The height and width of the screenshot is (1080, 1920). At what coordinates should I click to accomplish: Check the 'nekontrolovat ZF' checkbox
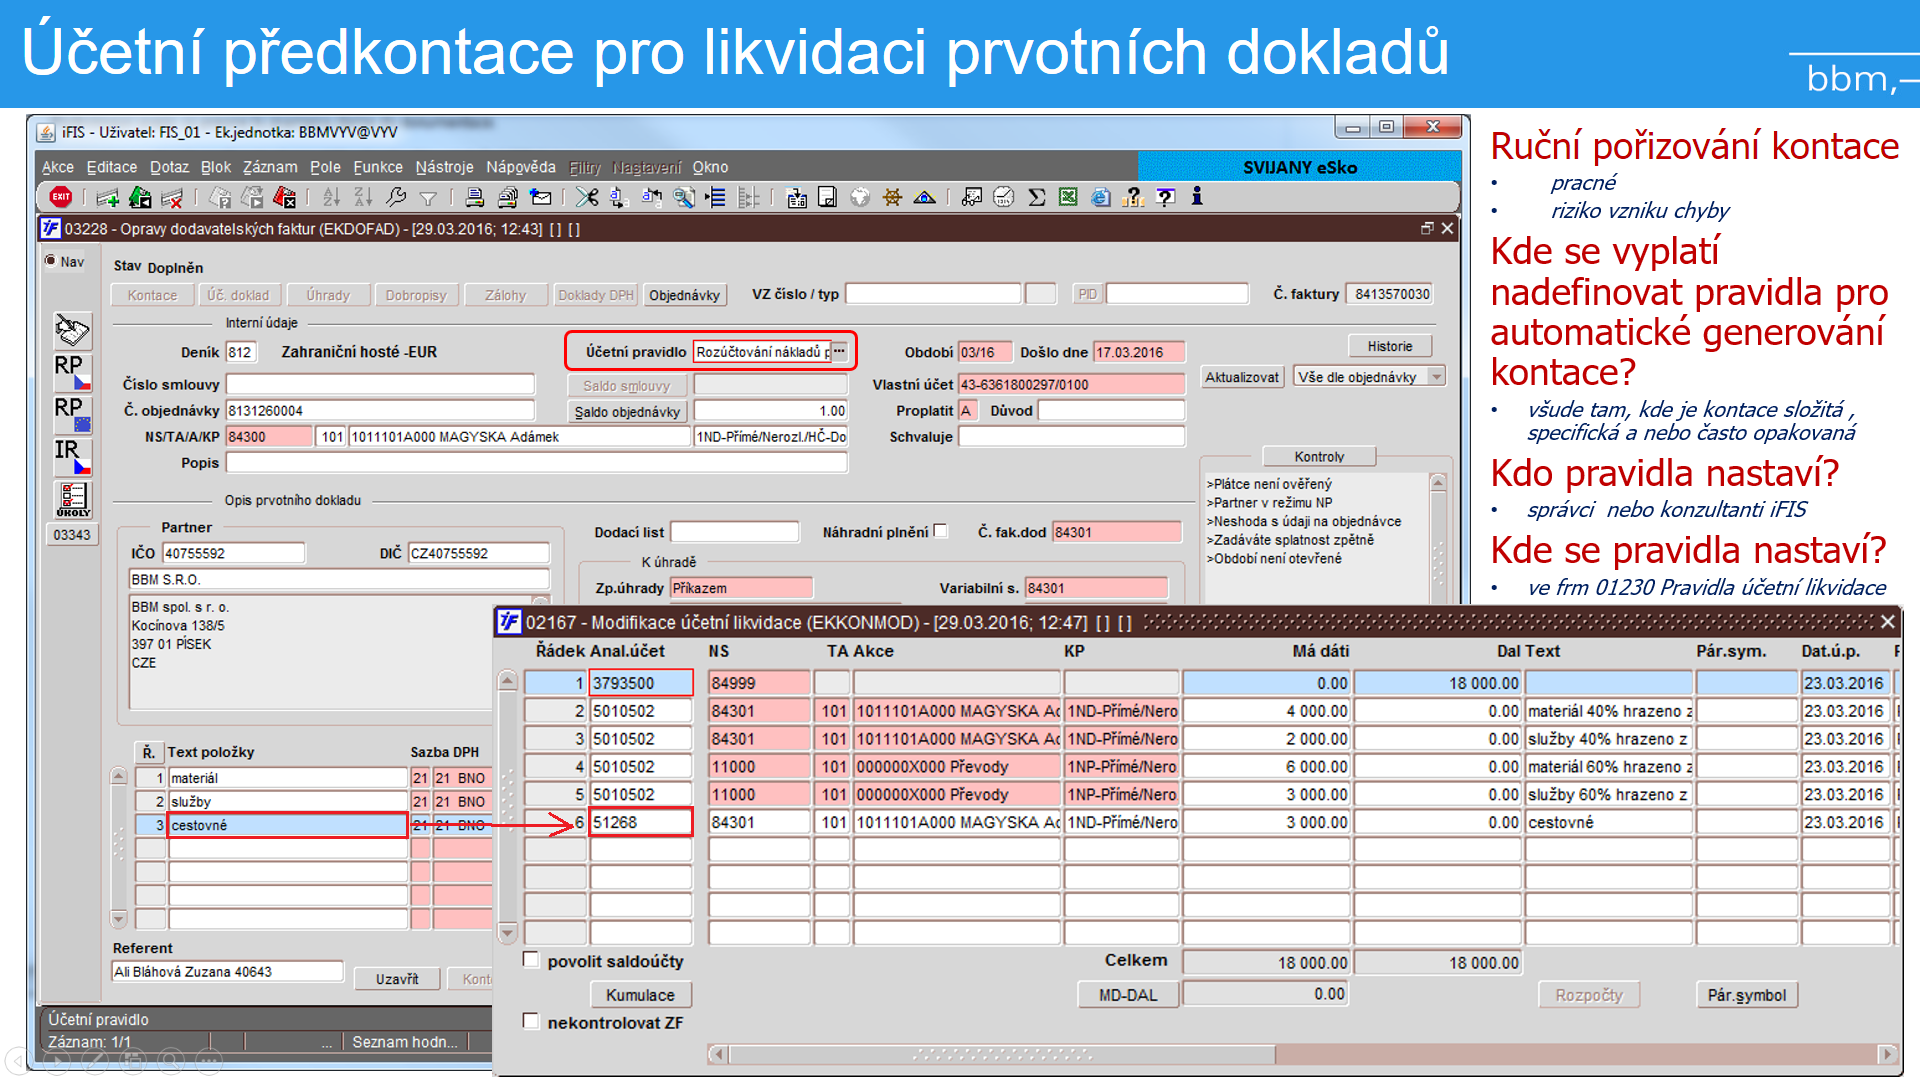coord(532,1021)
